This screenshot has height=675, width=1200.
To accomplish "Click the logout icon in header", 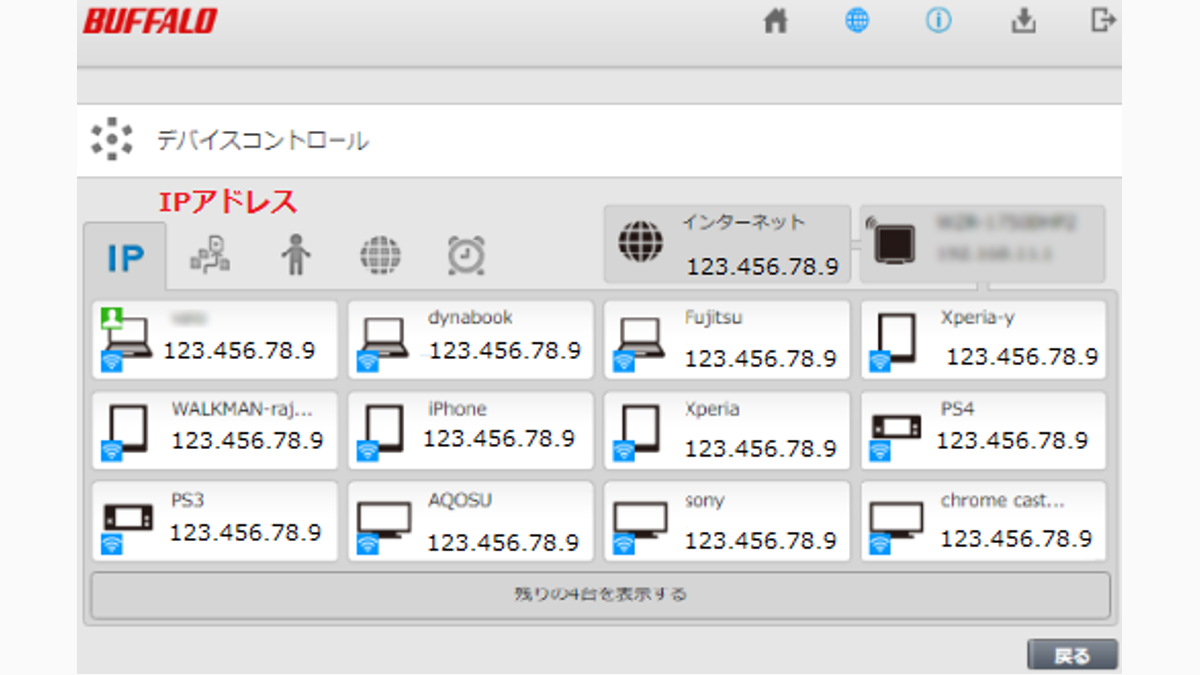I will coord(1103,21).
